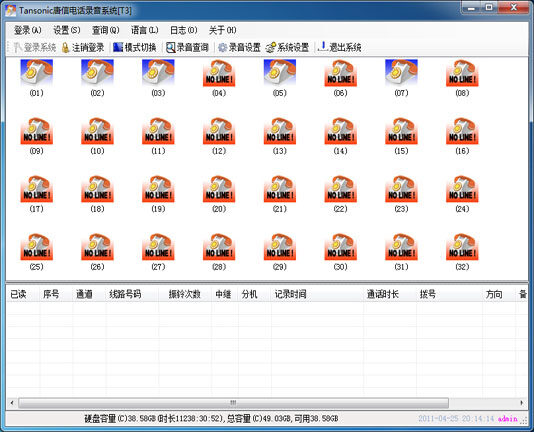The height and width of the screenshot is (432, 534).
Task: Click 退出系统 to exit the system
Action: point(340,47)
